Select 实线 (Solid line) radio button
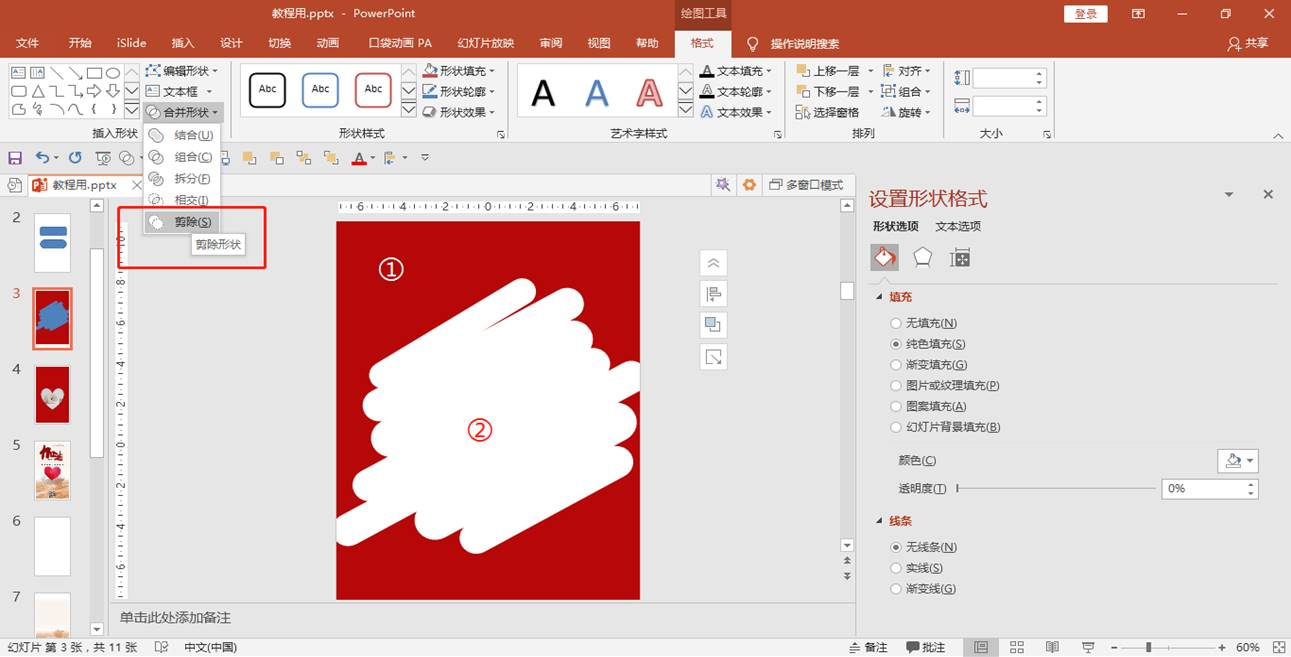This screenshot has width=1291, height=657. tap(896, 568)
